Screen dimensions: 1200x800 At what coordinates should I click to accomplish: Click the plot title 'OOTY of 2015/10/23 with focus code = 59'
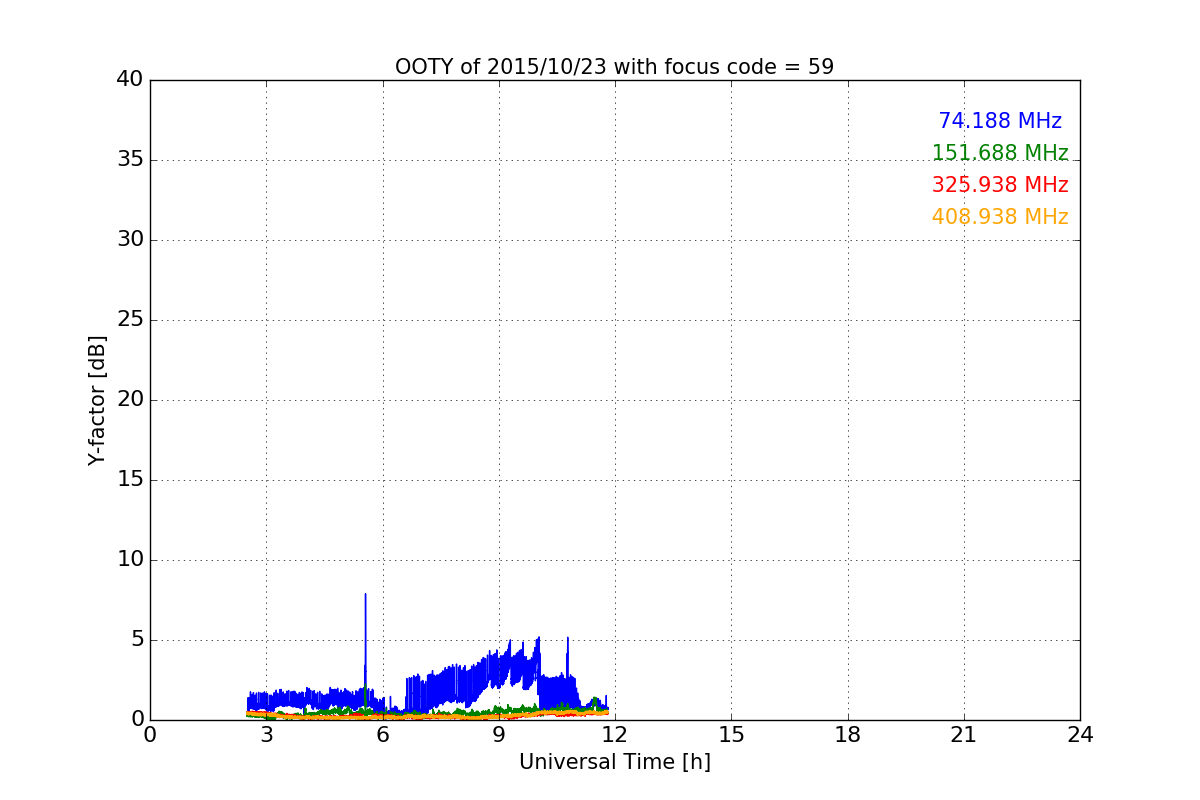pyautogui.click(x=614, y=67)
